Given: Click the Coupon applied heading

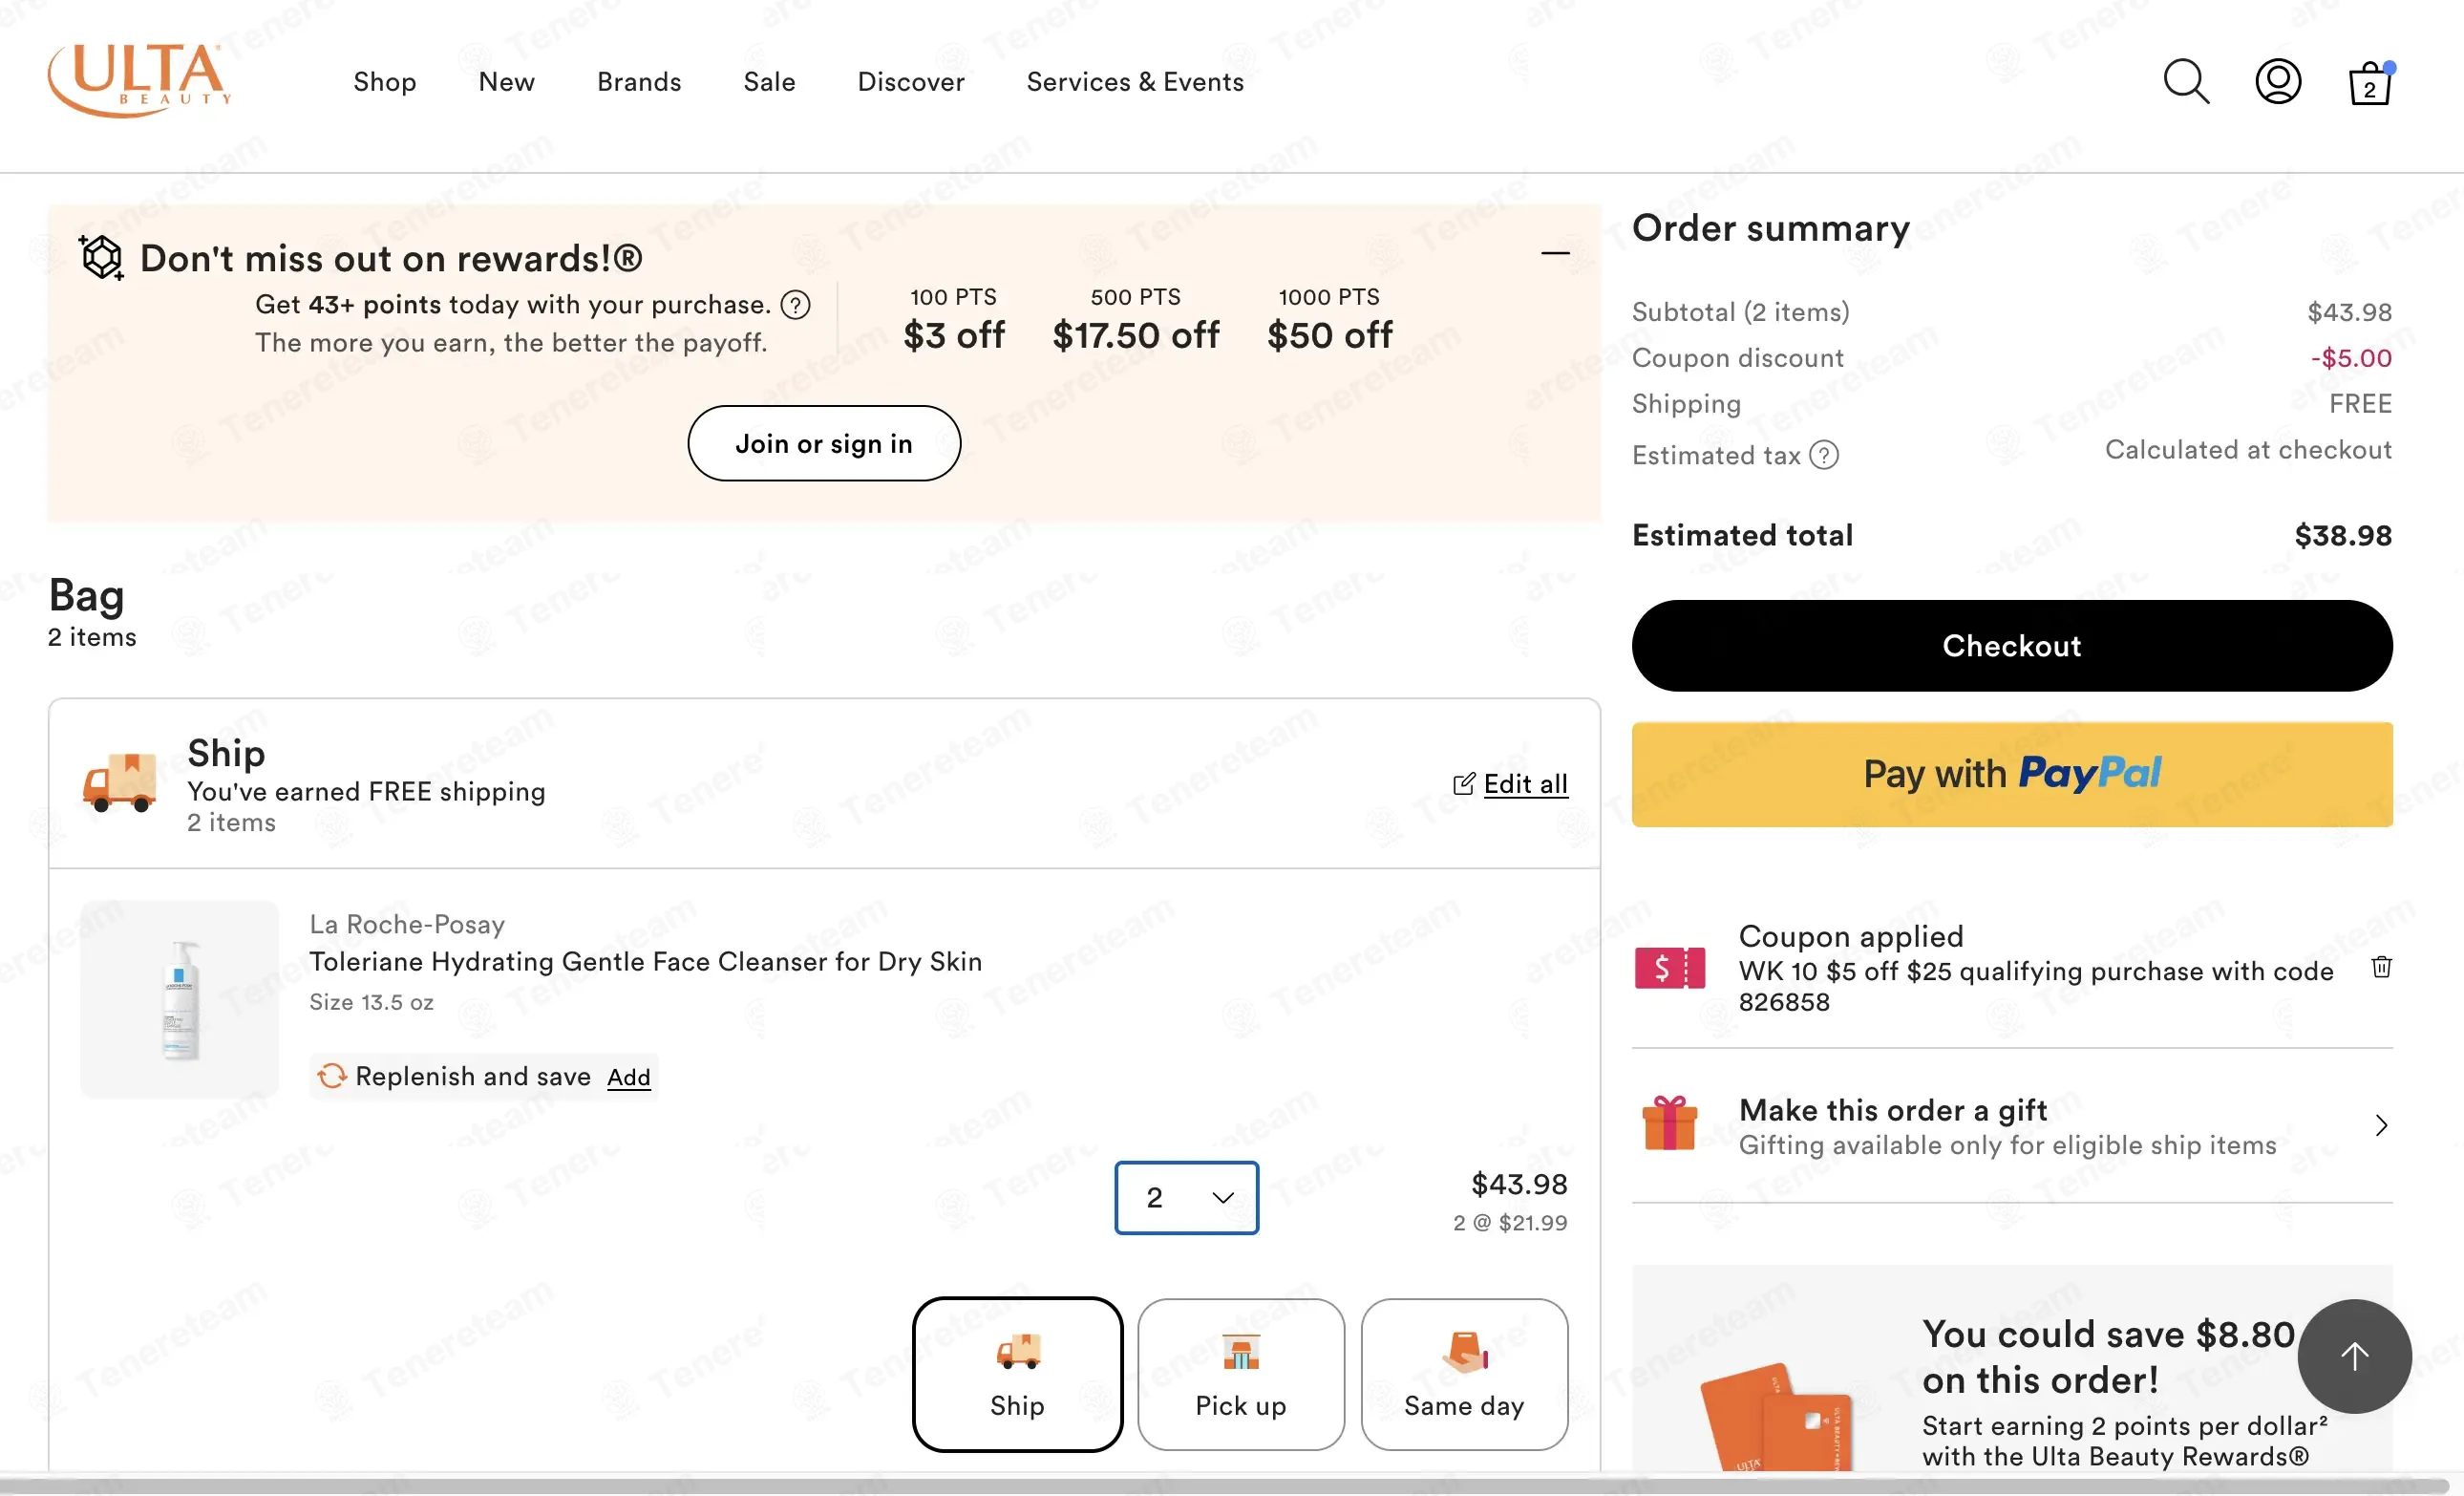Looking at the screenshot, I should click(1851, 936).
